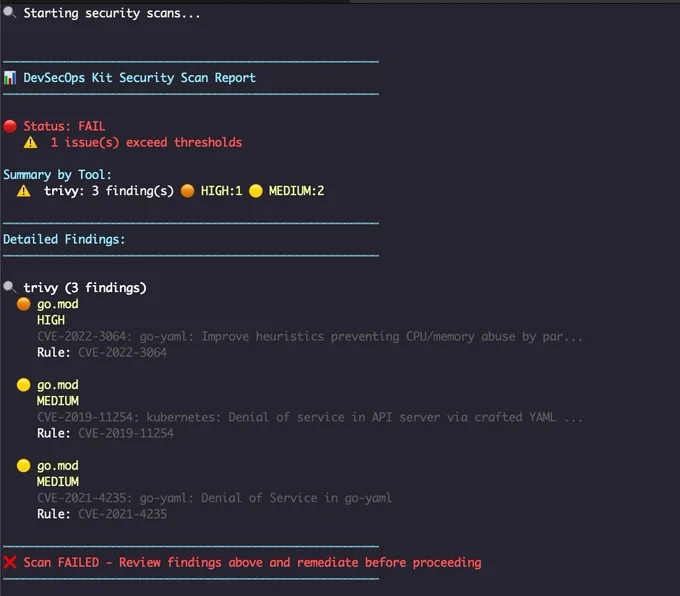Image resolution: width=680 pixels, height=596 pixels.
Task: Click warning triangle before 'trivy: 3 finding(s)'
Action: [x=23, y=191]
